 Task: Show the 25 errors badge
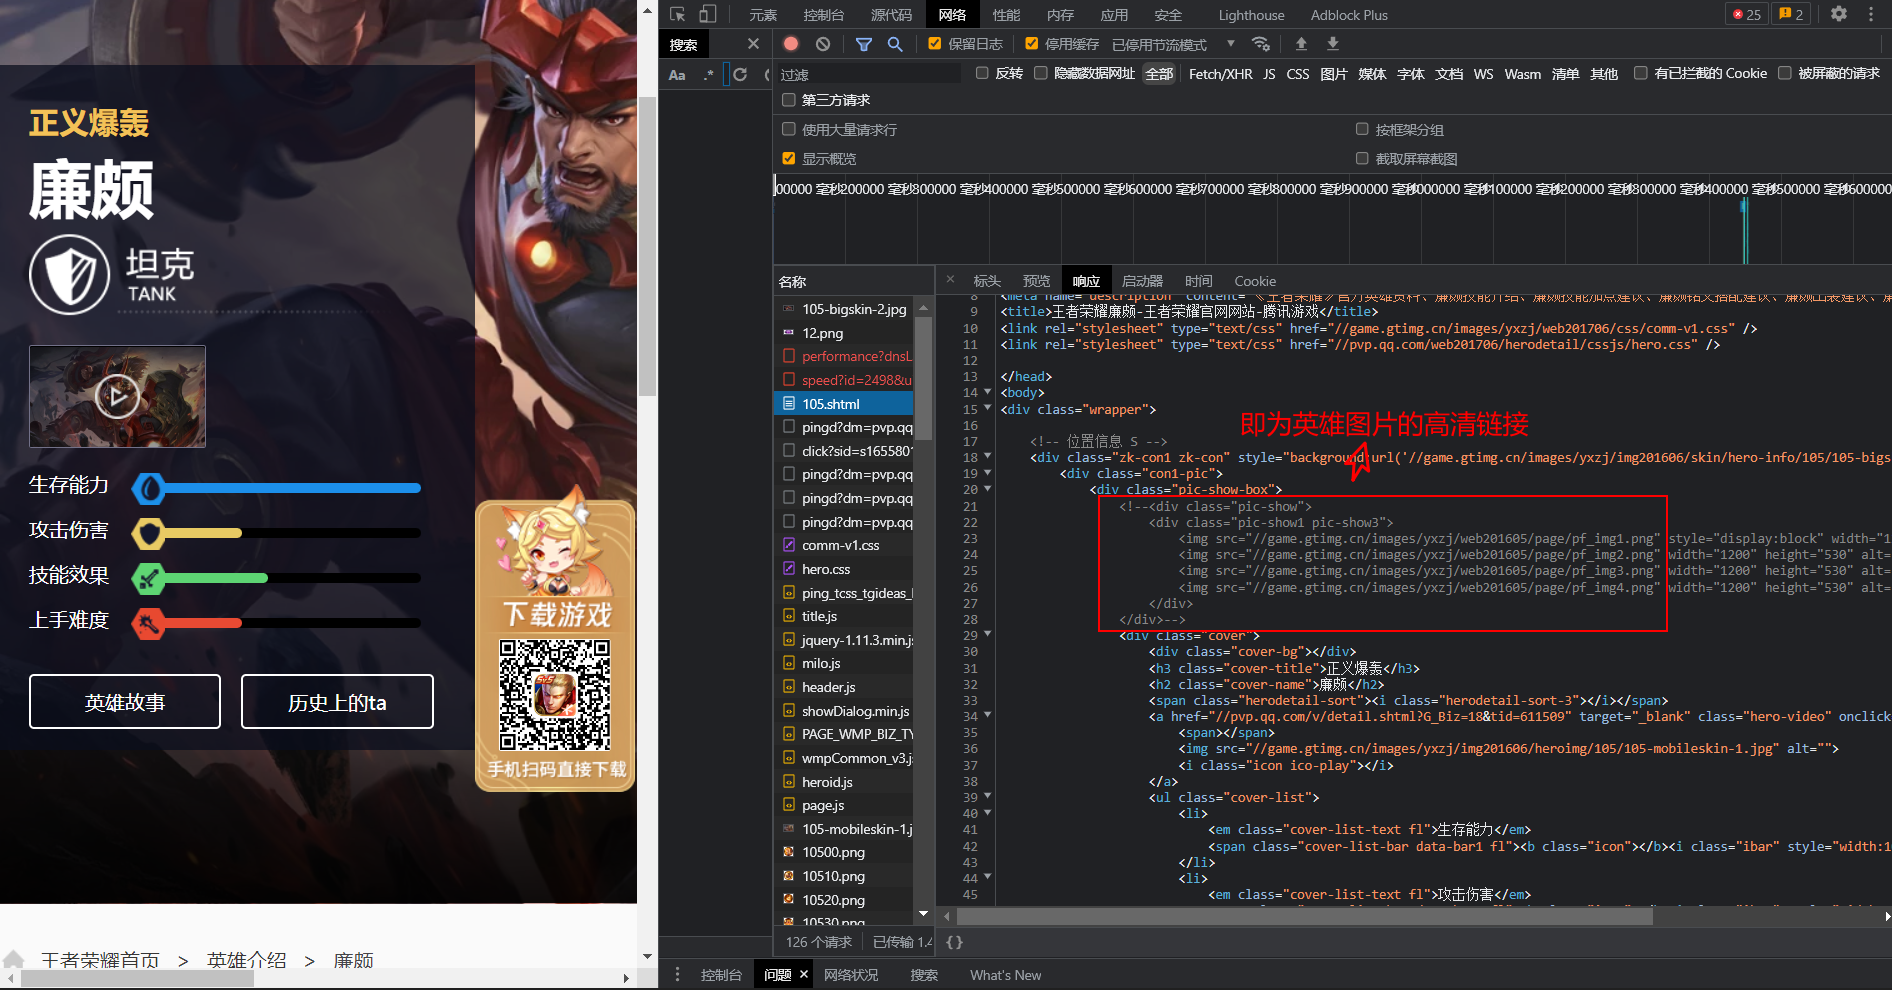pos(1746,14)
